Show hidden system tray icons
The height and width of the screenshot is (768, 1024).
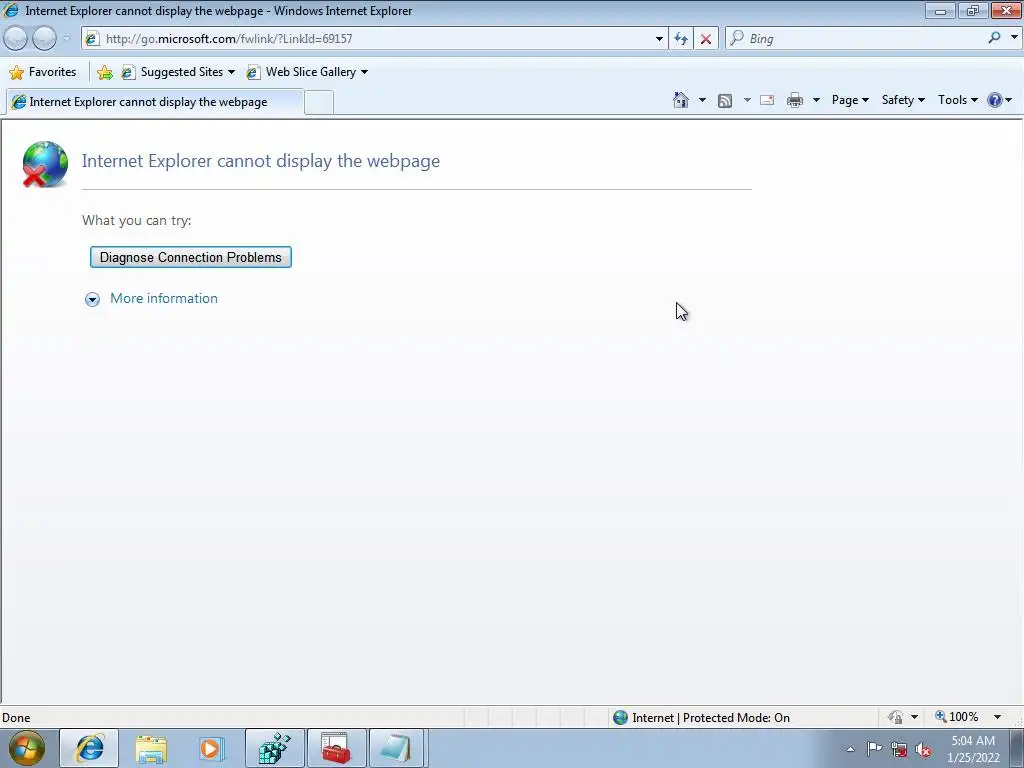coord(850,750)
